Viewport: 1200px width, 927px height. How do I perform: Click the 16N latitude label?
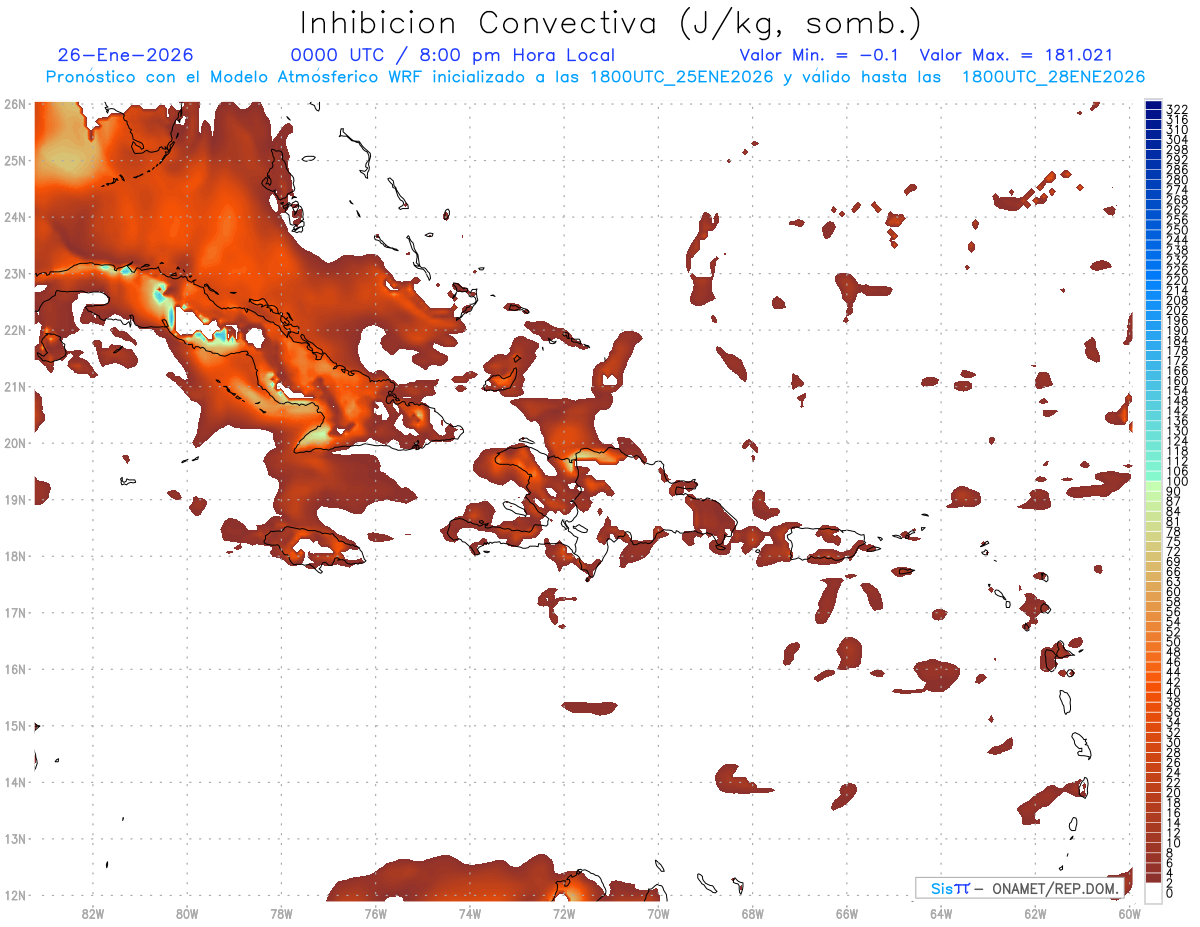point(14,669)
